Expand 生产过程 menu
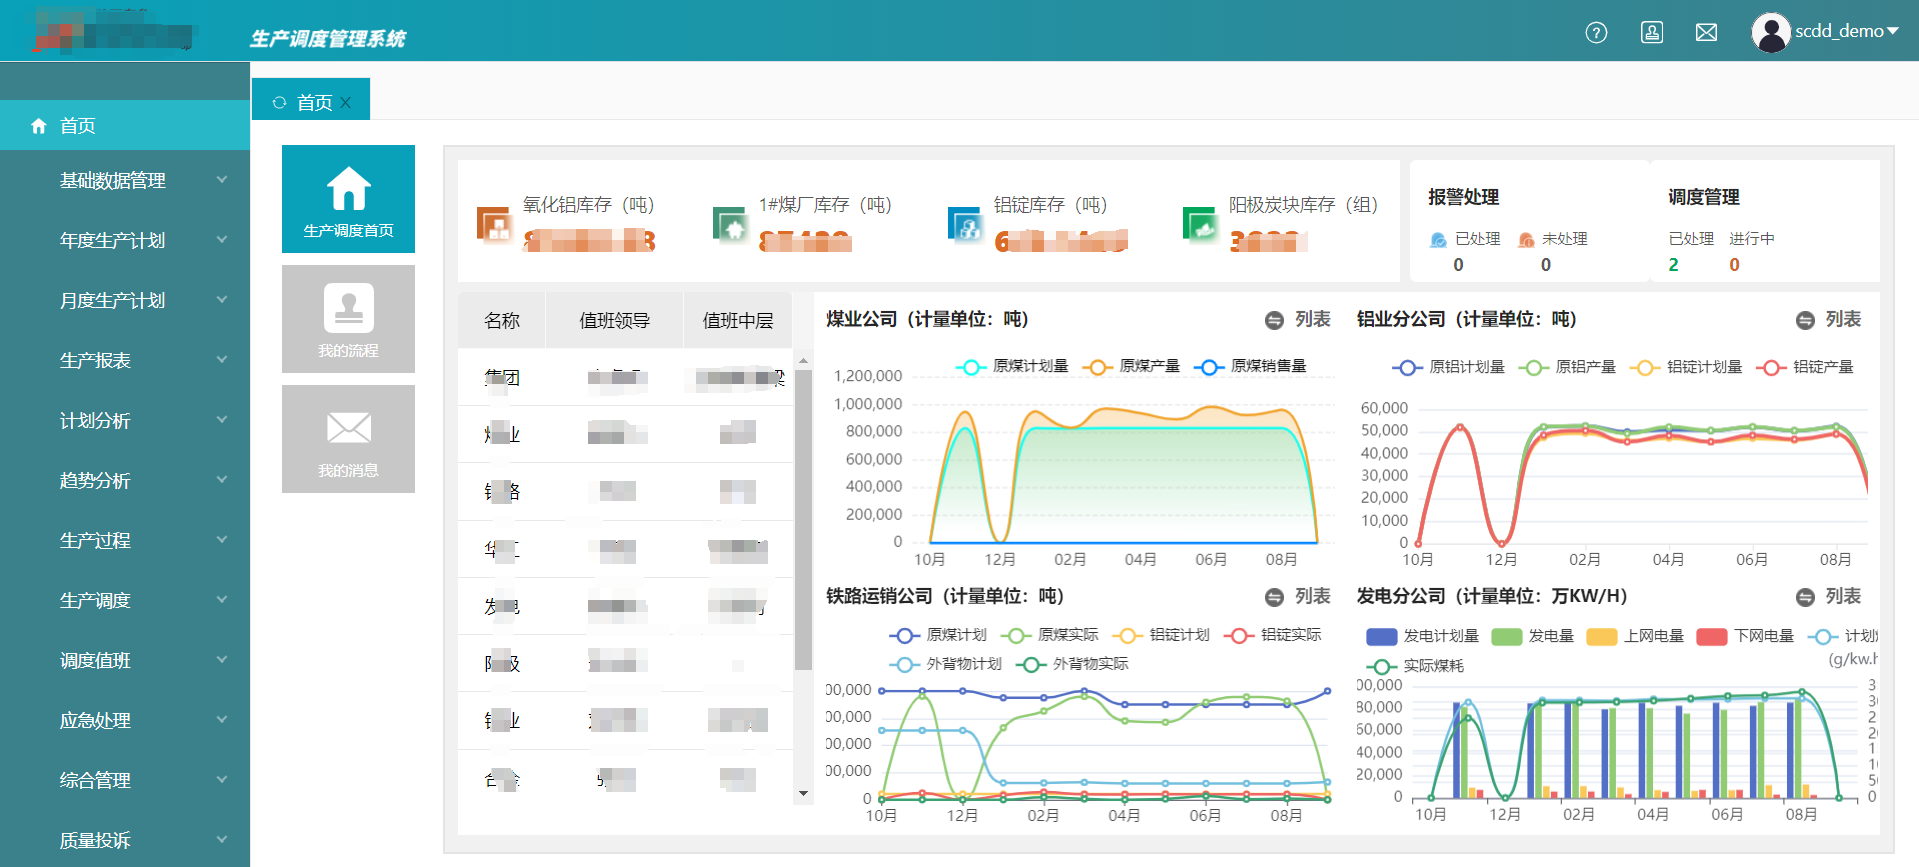This screenshot has width=1919, height=867. pyautogui.click(x=125, y=540)
